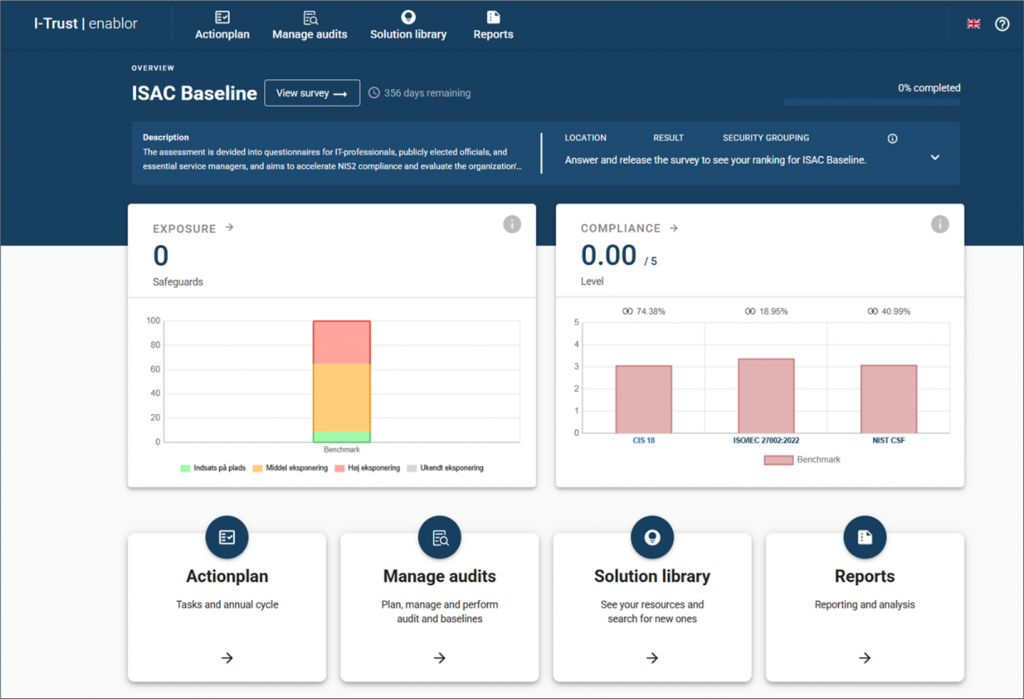
Task: Click the round Reports card icon
Action: [864, 538]
